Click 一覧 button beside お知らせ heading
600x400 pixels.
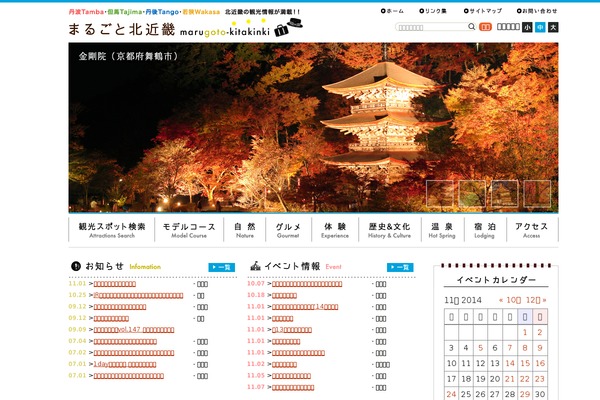coord(222,267)
